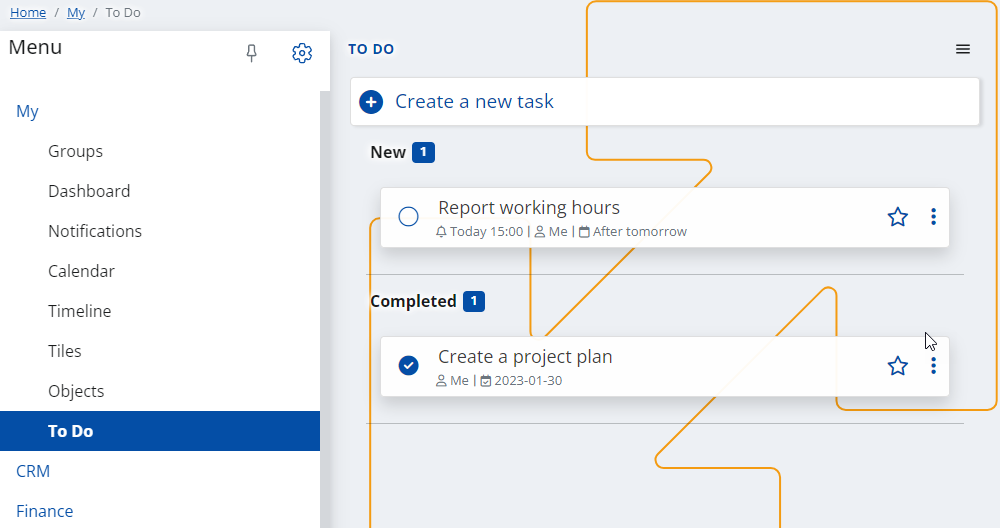Screen dimensions: 1000x528
Task: Open the To Do hamburger menu
Action: tap(963, 49)
